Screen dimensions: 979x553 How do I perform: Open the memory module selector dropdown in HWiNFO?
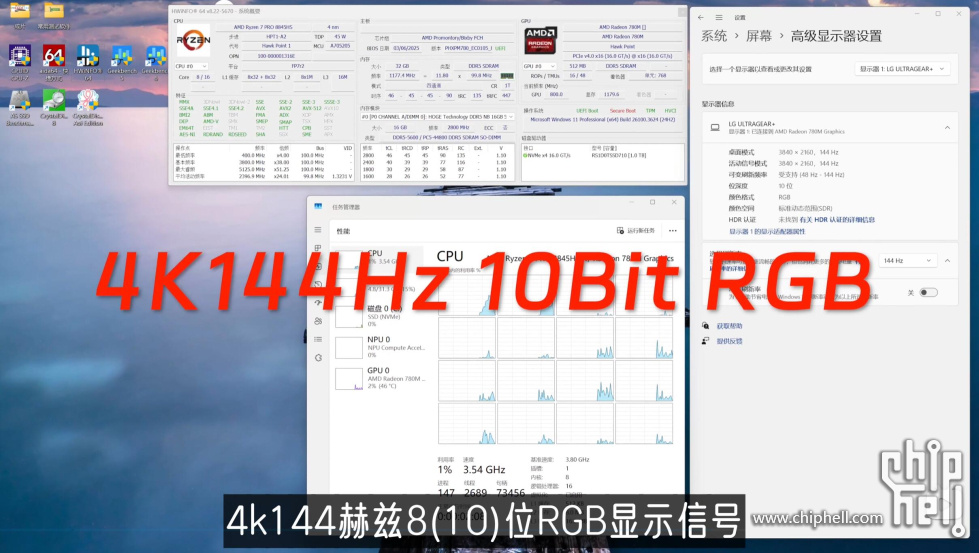[x=437, y=117]
